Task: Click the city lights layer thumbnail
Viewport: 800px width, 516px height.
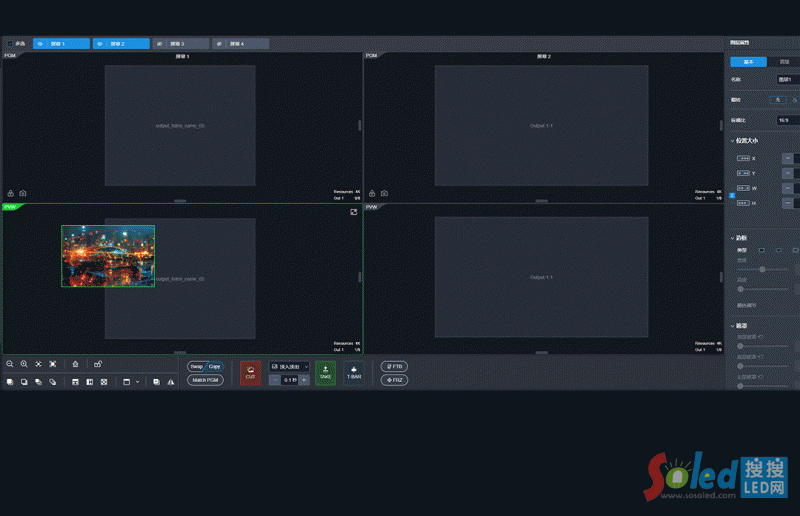Action: pos(108,256)
